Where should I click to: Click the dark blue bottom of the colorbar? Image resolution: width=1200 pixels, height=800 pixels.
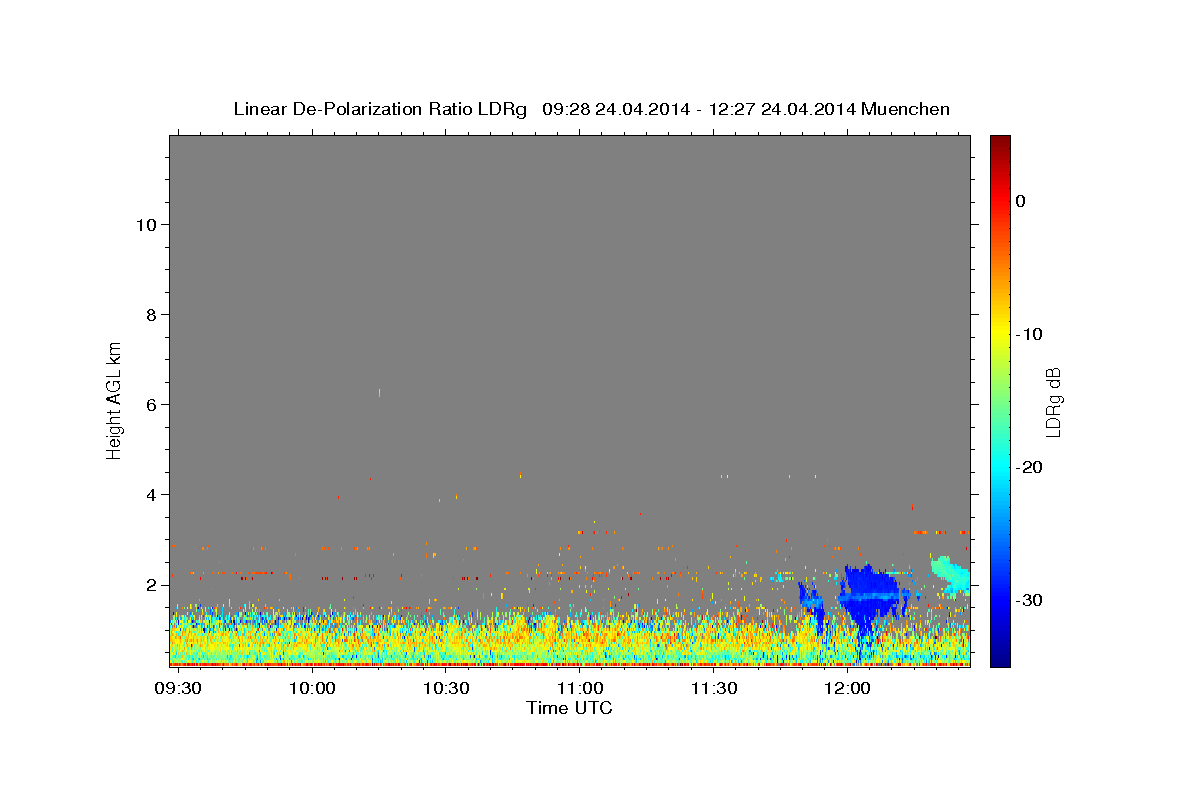pyautogui.click(x=1000, y=657)
